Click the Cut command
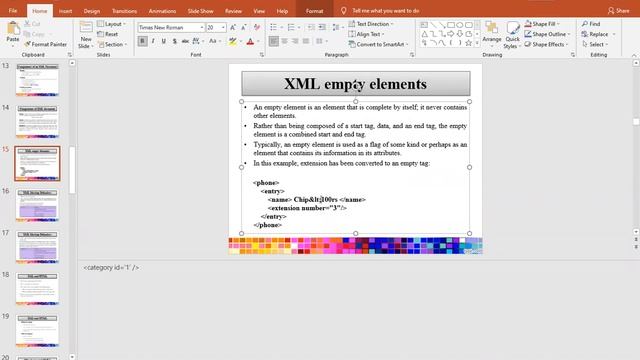Screen dimensions: 640x360 (x=32, y=24)
